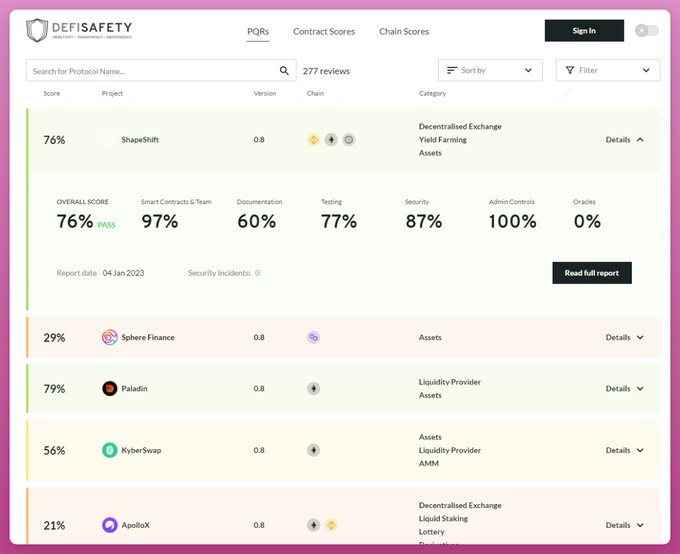Viewport: 680px width, 554px height.
Task: Click ShapeShift's BNB chain icon
Action: tap(314, 139)
